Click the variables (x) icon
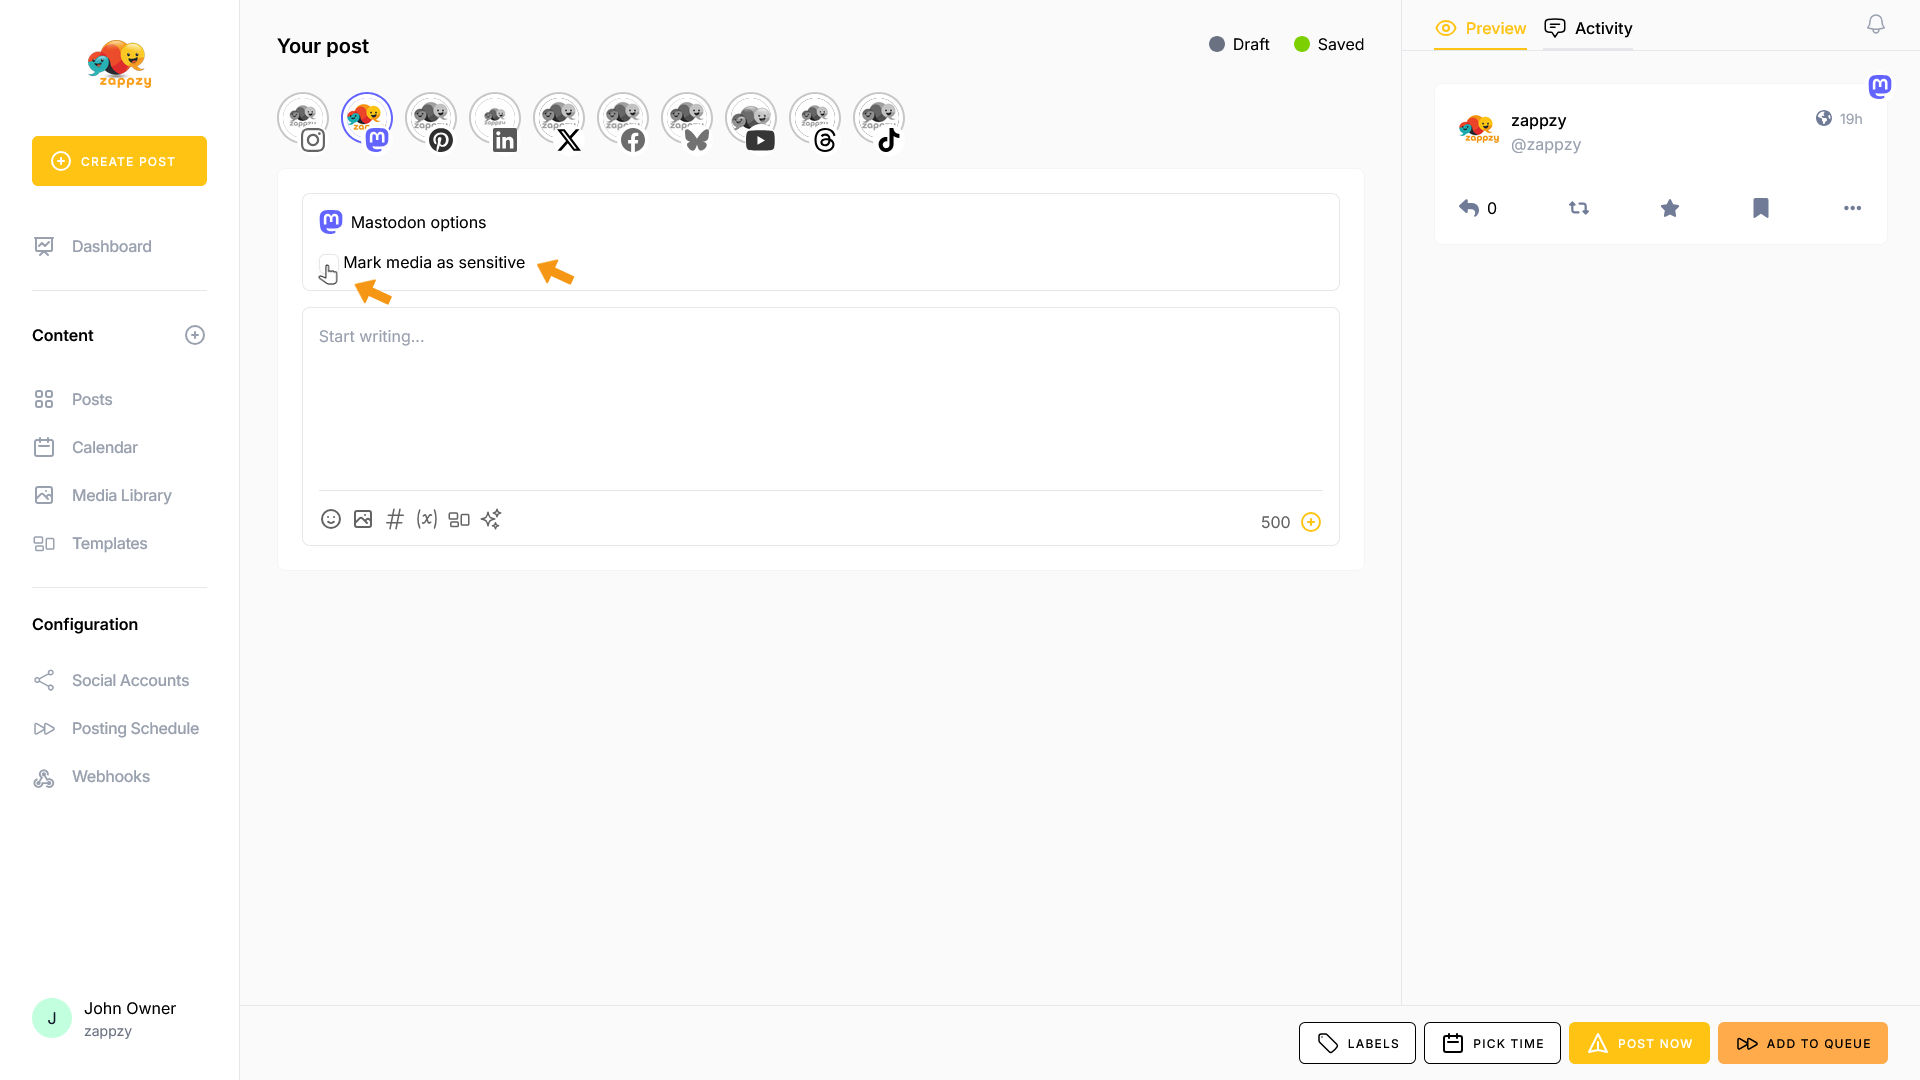The image size is (1920, 1080). (x=427, y=519)
